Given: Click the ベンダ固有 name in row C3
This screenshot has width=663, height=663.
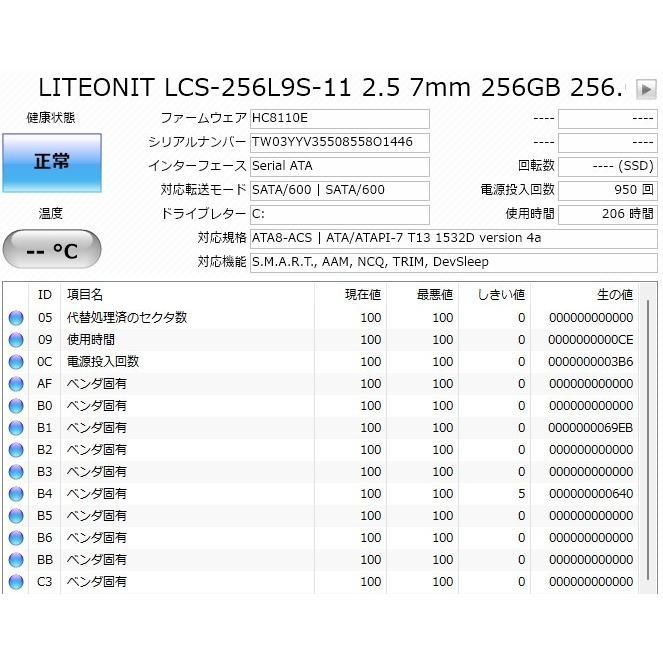Looking at the screenshot, I should (97, 582).
